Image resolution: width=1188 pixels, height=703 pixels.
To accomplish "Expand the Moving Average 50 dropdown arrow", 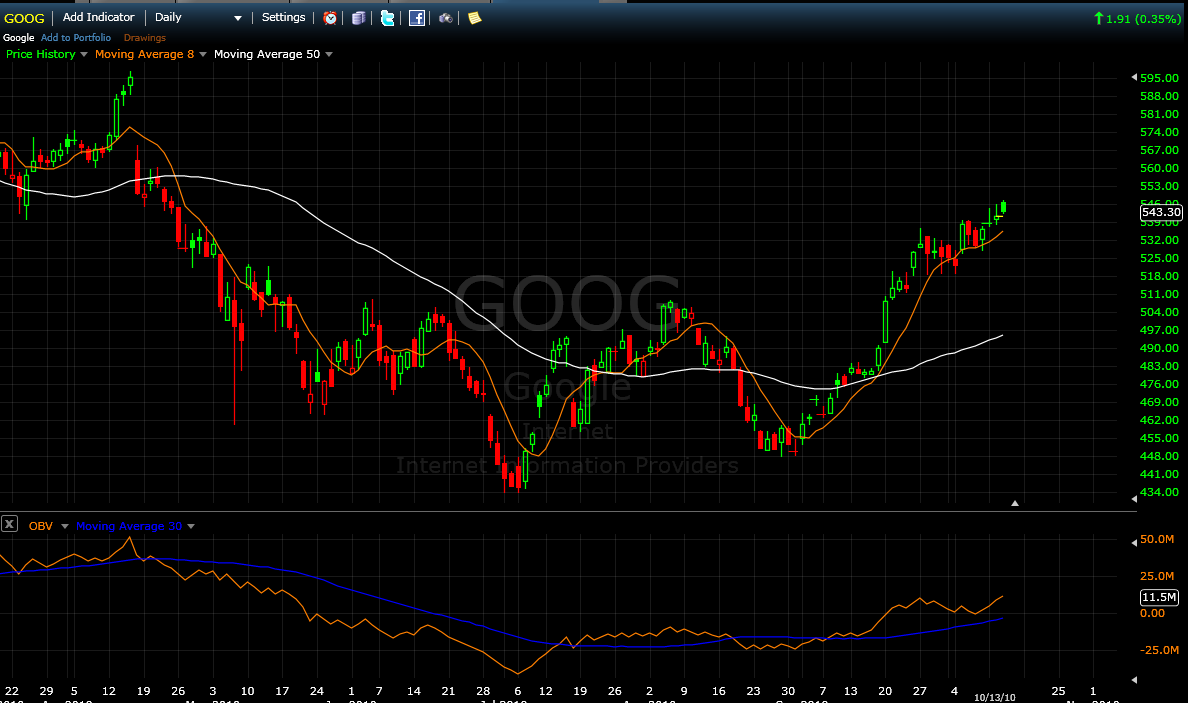I will point(329,55).
